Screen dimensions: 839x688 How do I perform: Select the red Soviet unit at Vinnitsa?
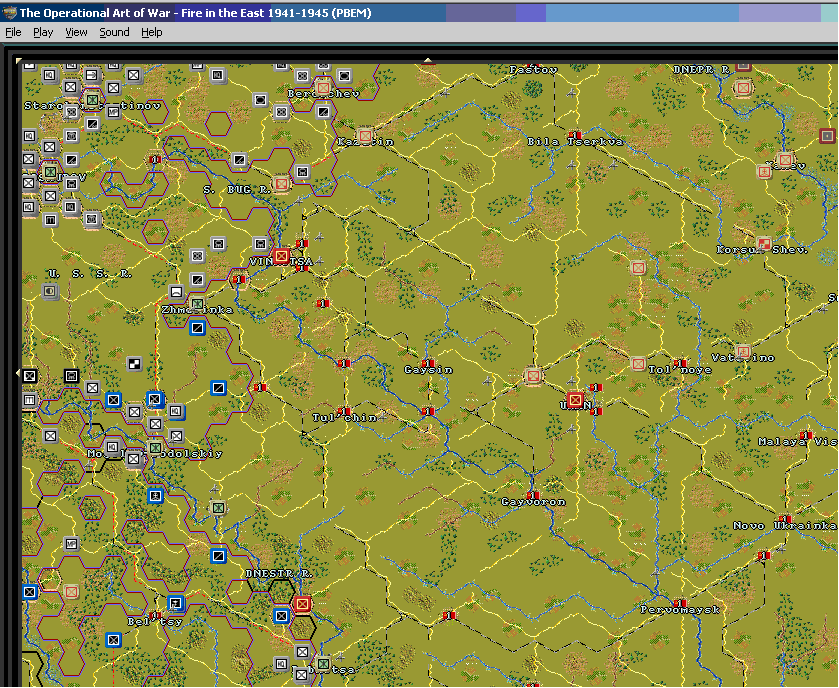[x=281, y=256]
